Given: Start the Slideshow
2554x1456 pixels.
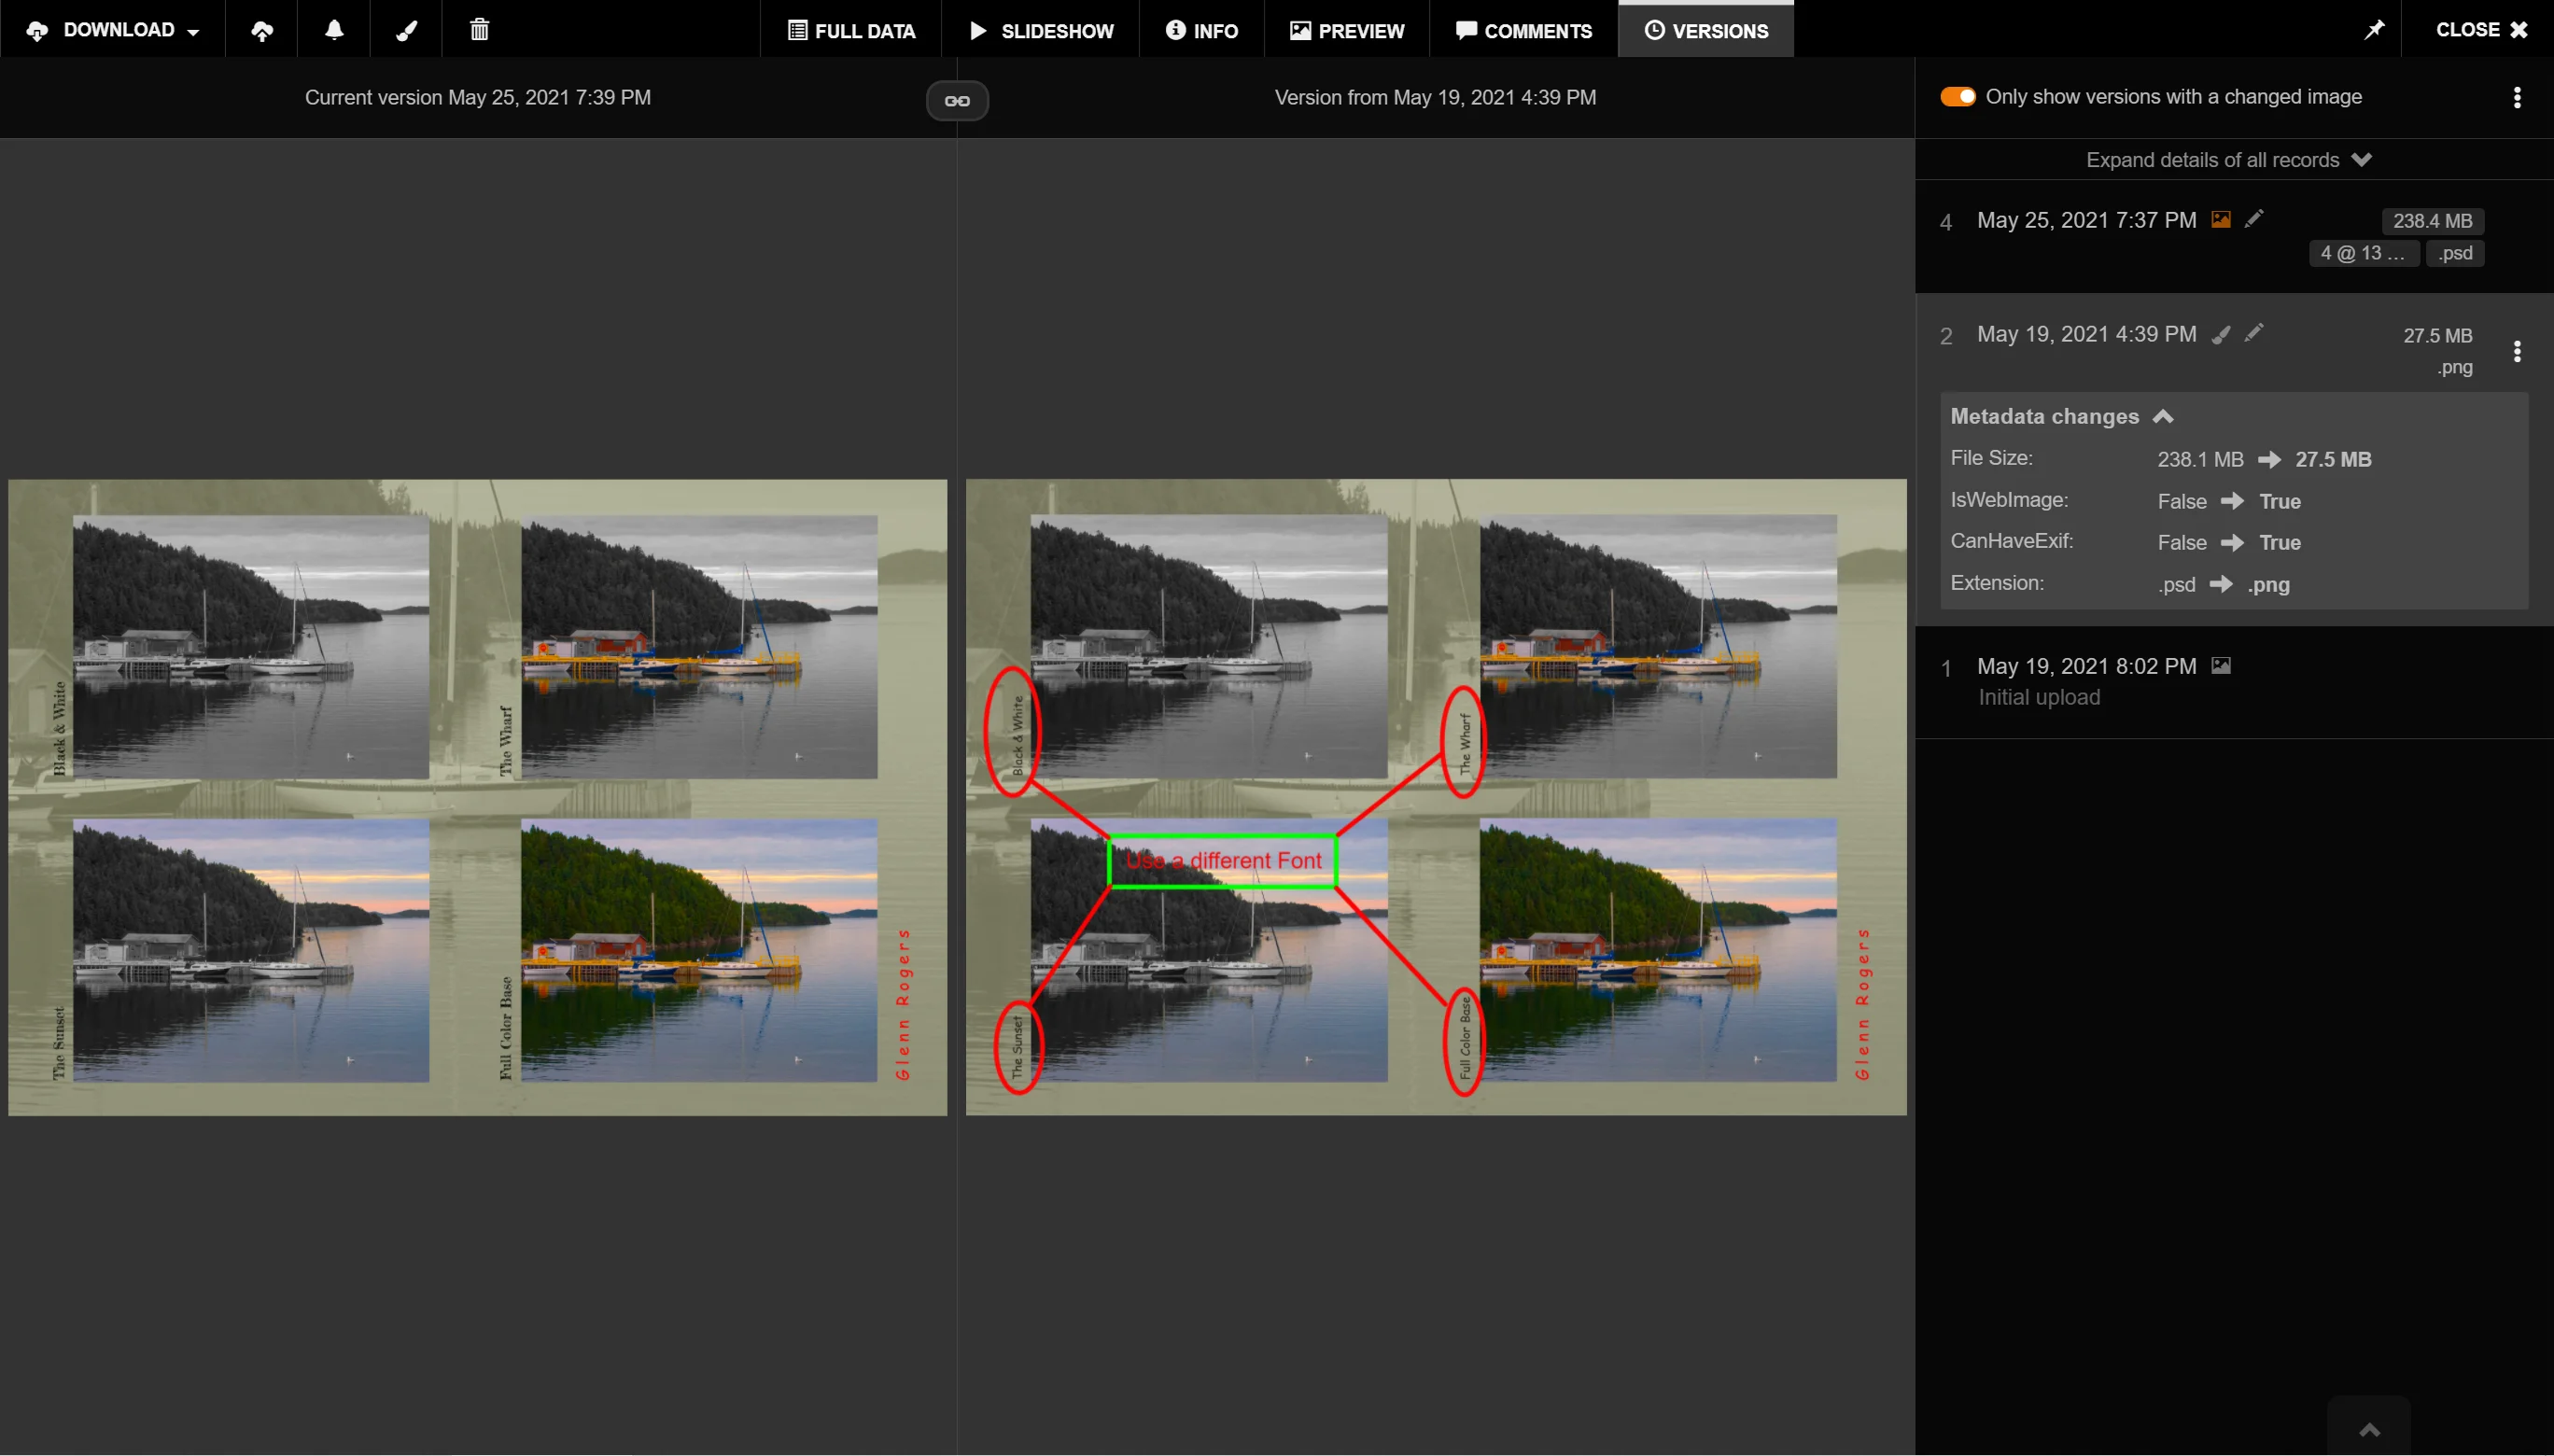Looking at the screenshot, I should pyautogui.click(x=1041, y=30).
